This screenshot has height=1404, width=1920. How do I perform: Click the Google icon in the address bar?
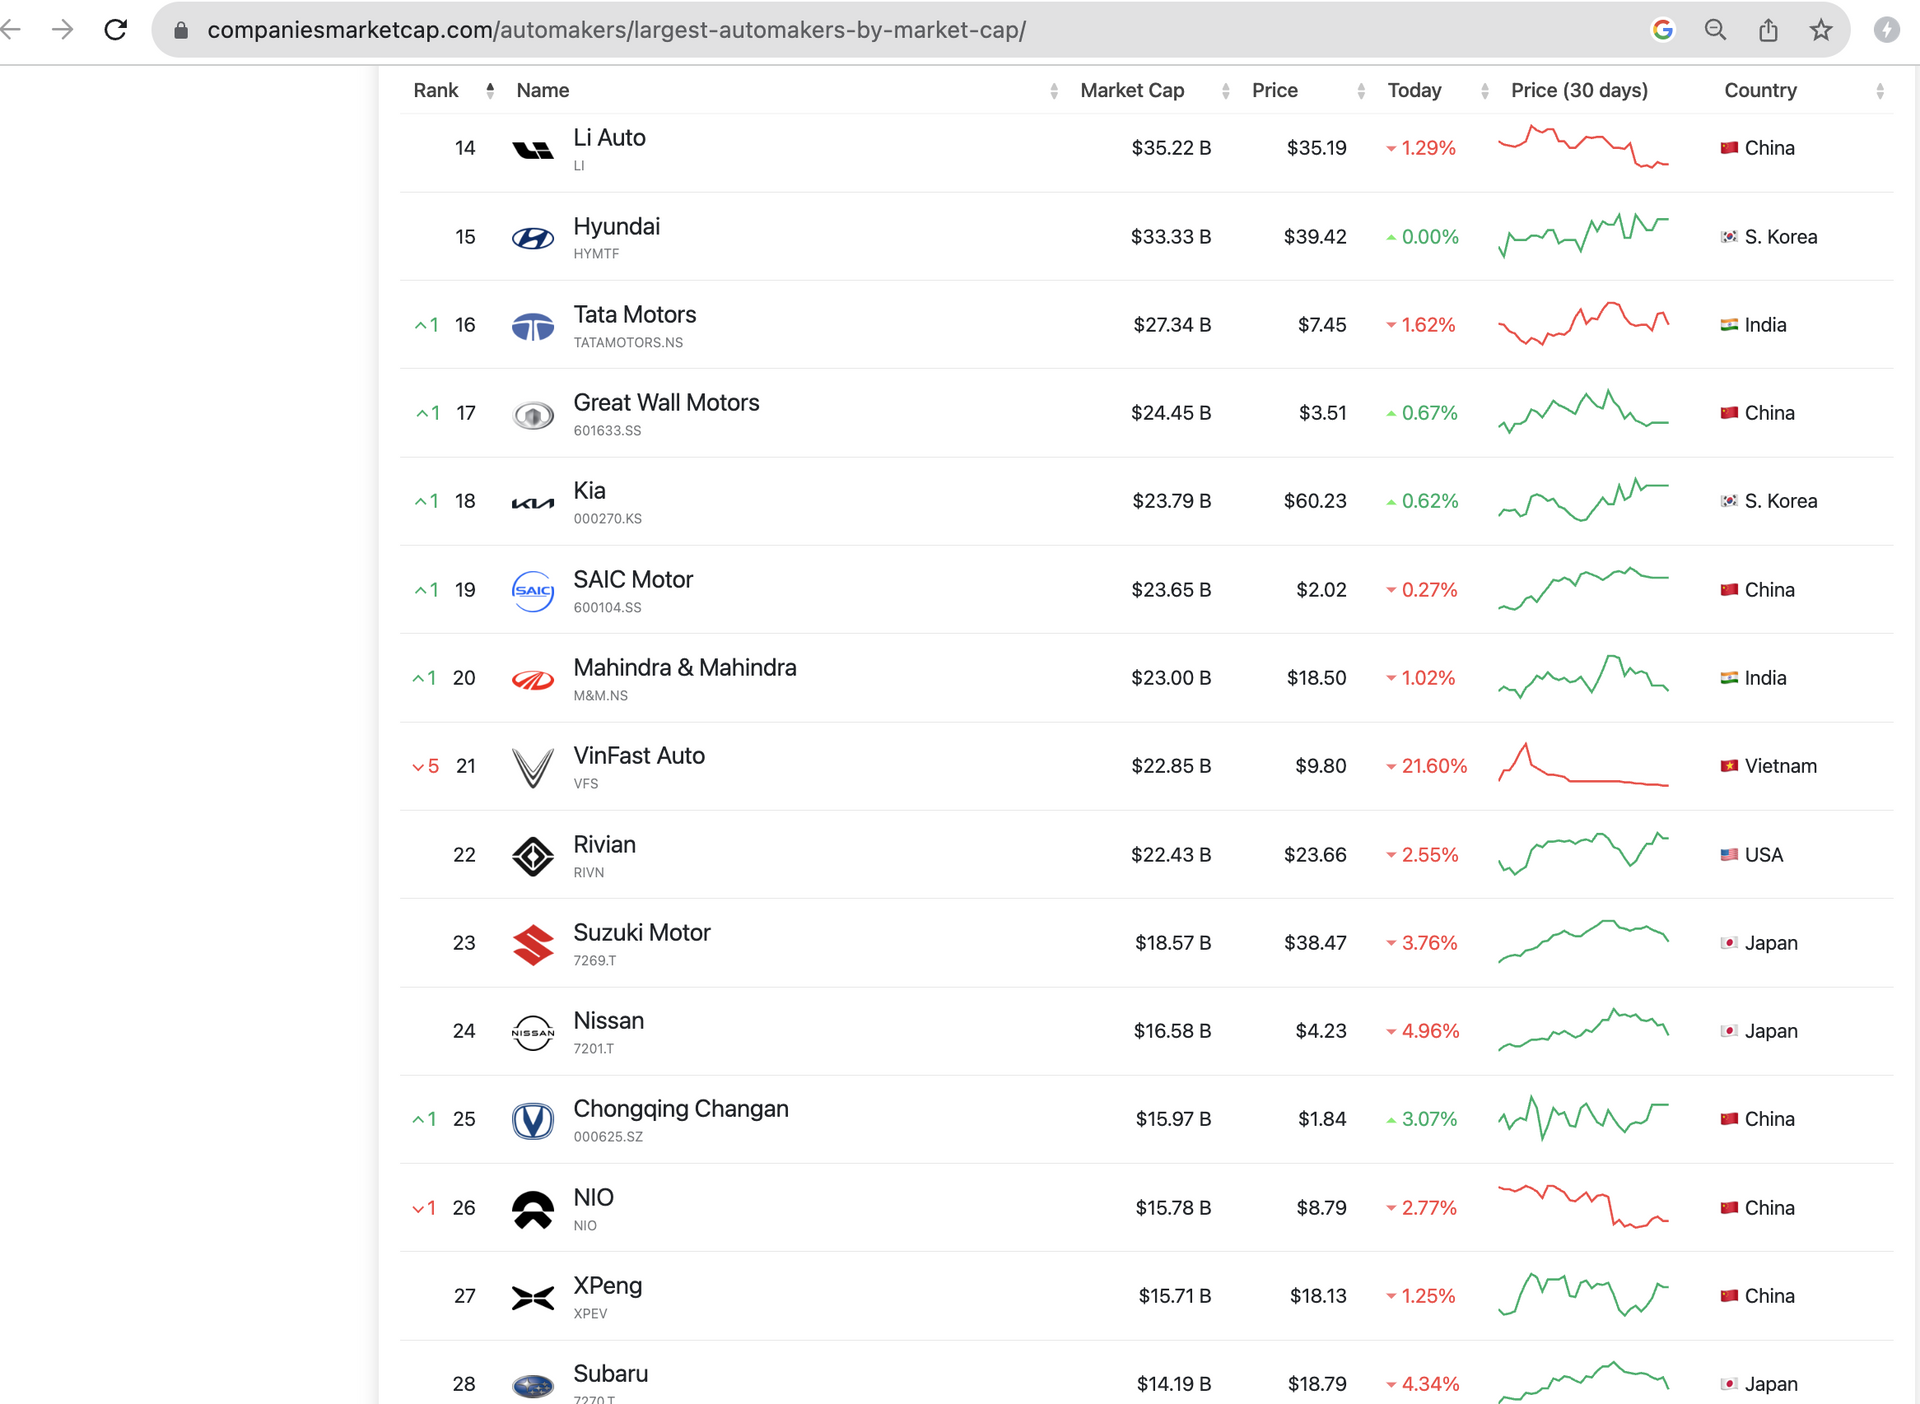(x=1663, y=30)
